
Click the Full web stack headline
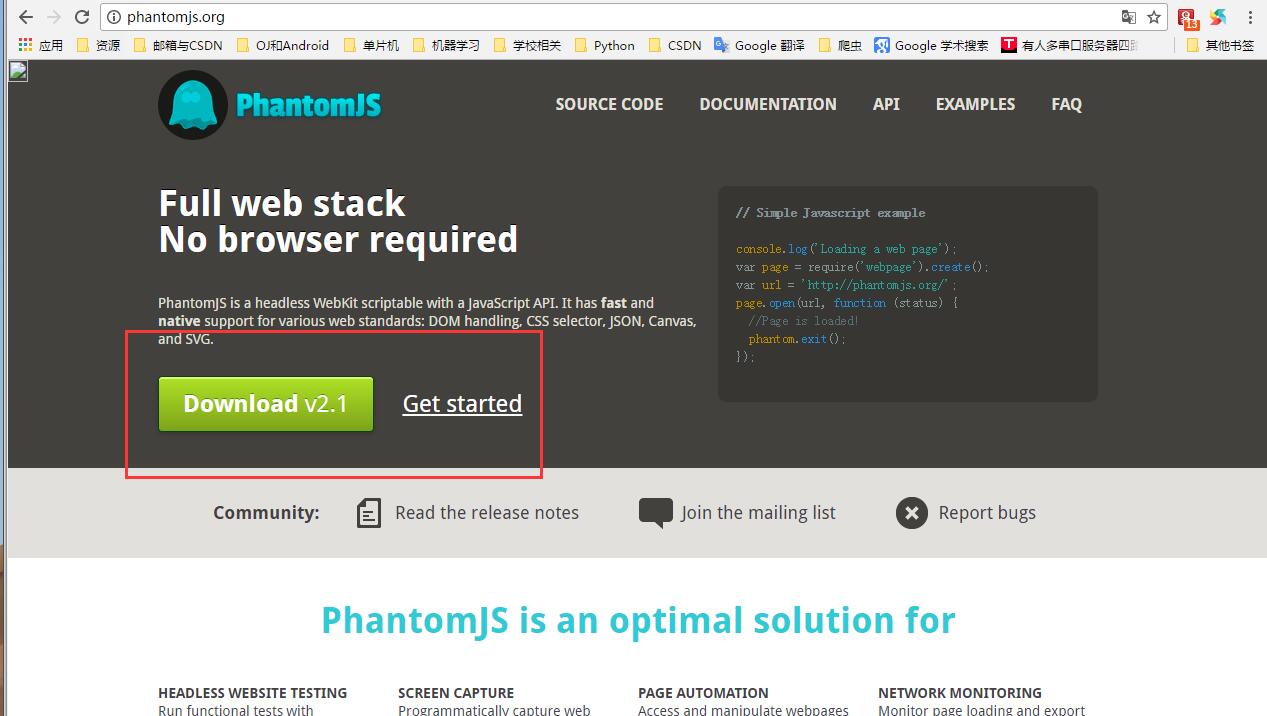pyautogui.click(x=282, y=204)
